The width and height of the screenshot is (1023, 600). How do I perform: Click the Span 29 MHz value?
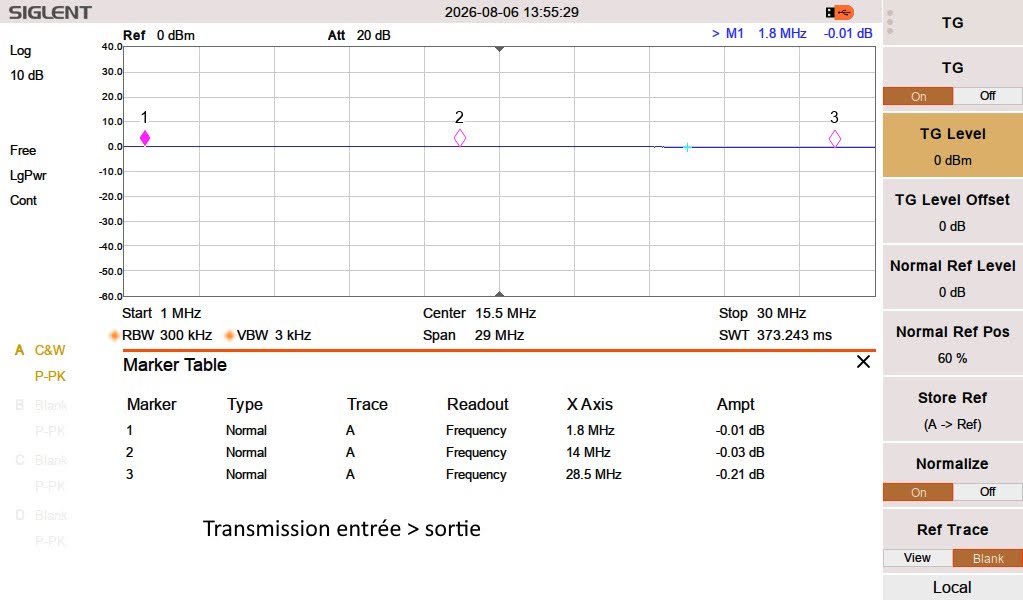pyautogui.click(x=474, y=335)
